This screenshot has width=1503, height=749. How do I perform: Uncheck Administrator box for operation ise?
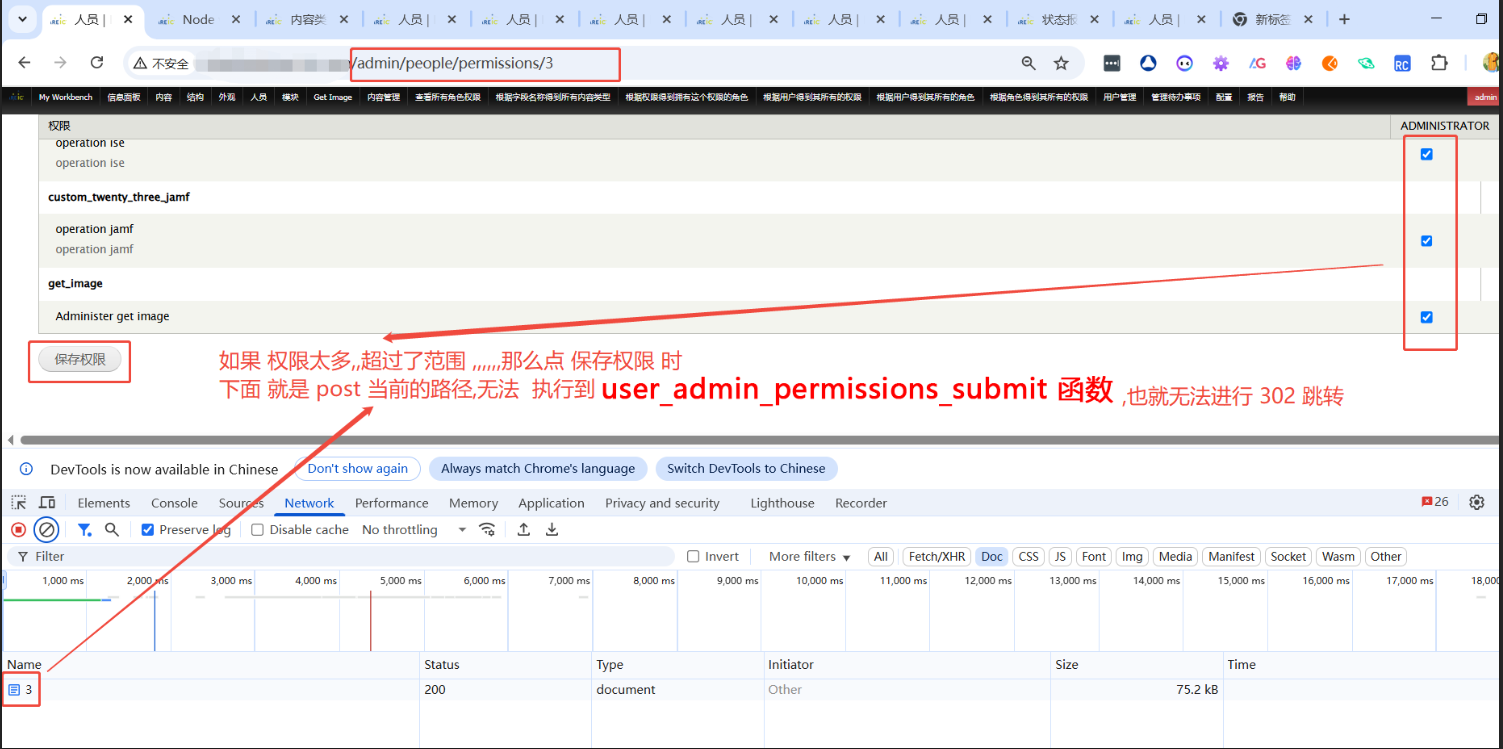[x=1427, y=154]
